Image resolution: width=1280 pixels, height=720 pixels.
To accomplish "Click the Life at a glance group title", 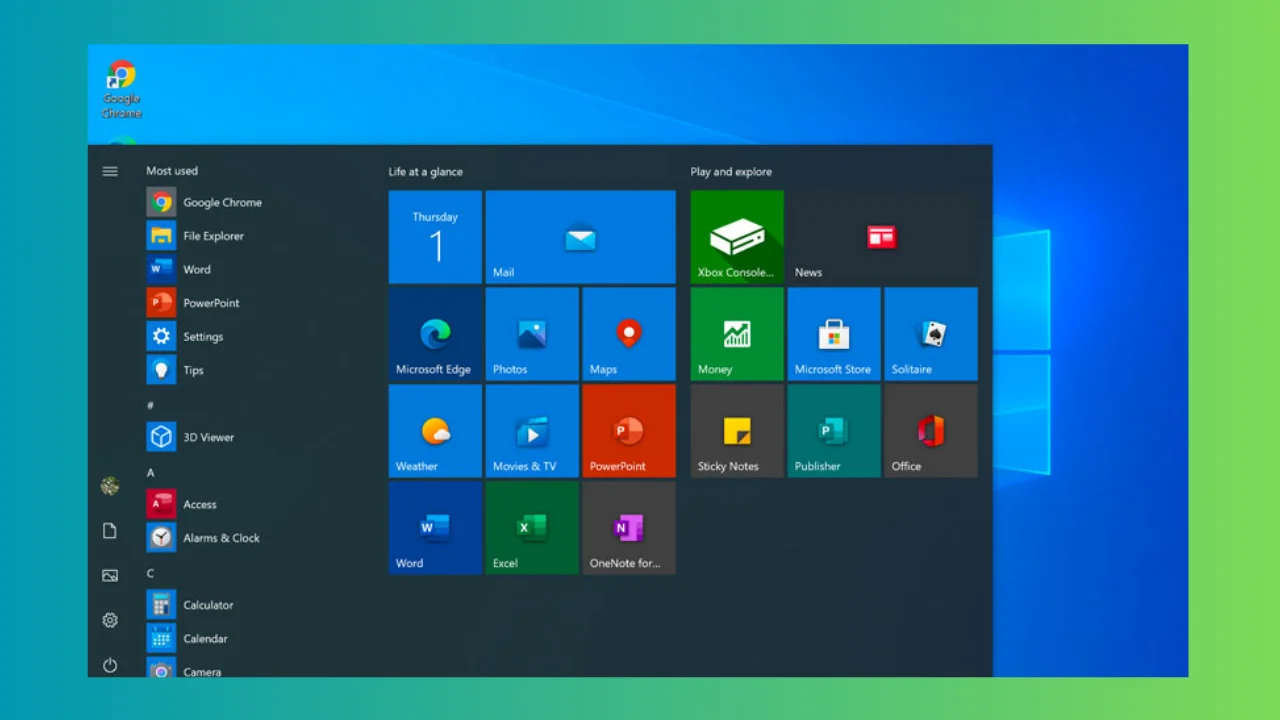I will click(x=426, y=172).
